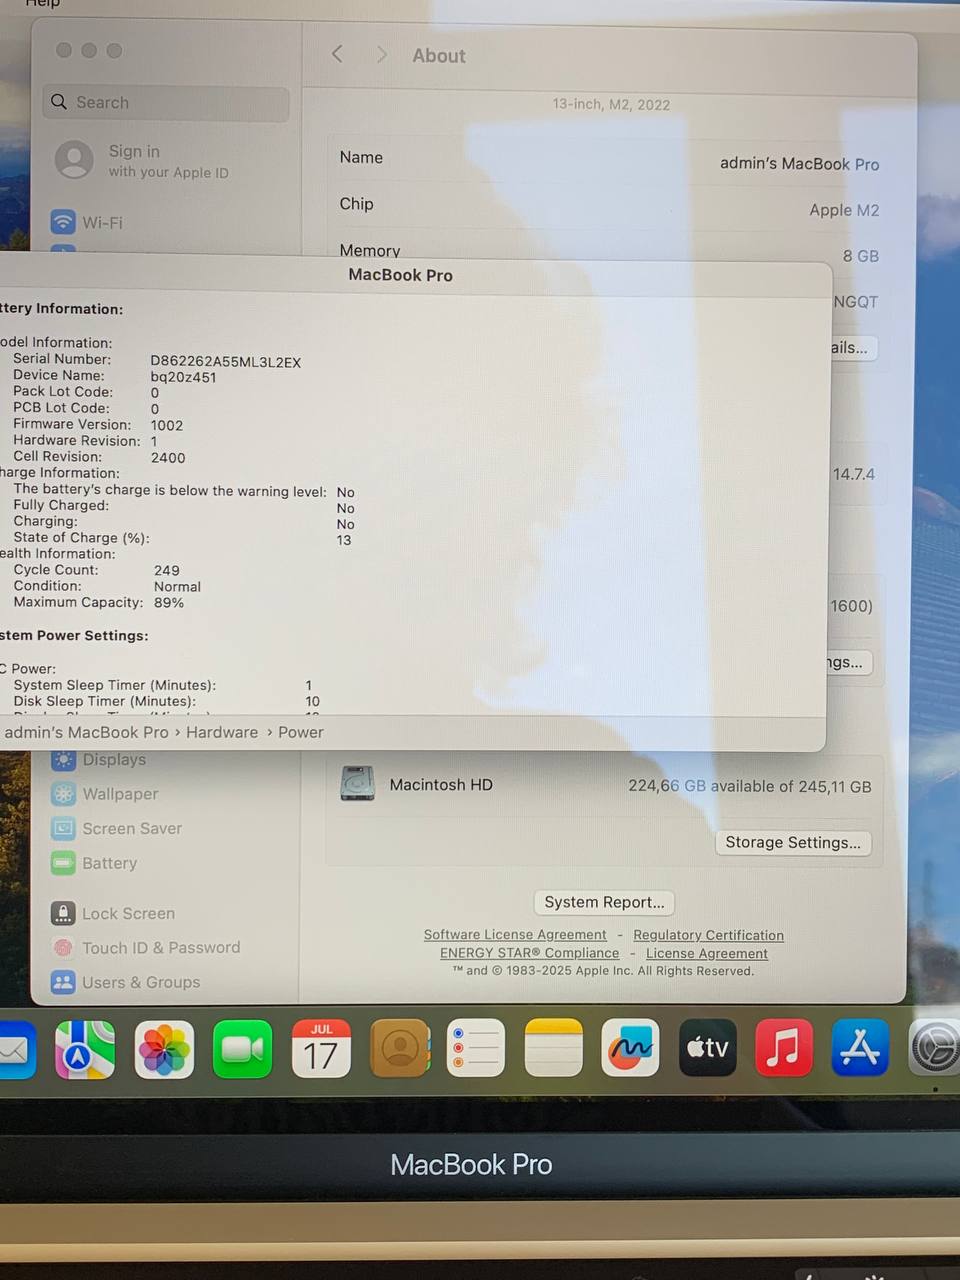
Task: Click the Firmware Version value 1002
Action: 167,425
